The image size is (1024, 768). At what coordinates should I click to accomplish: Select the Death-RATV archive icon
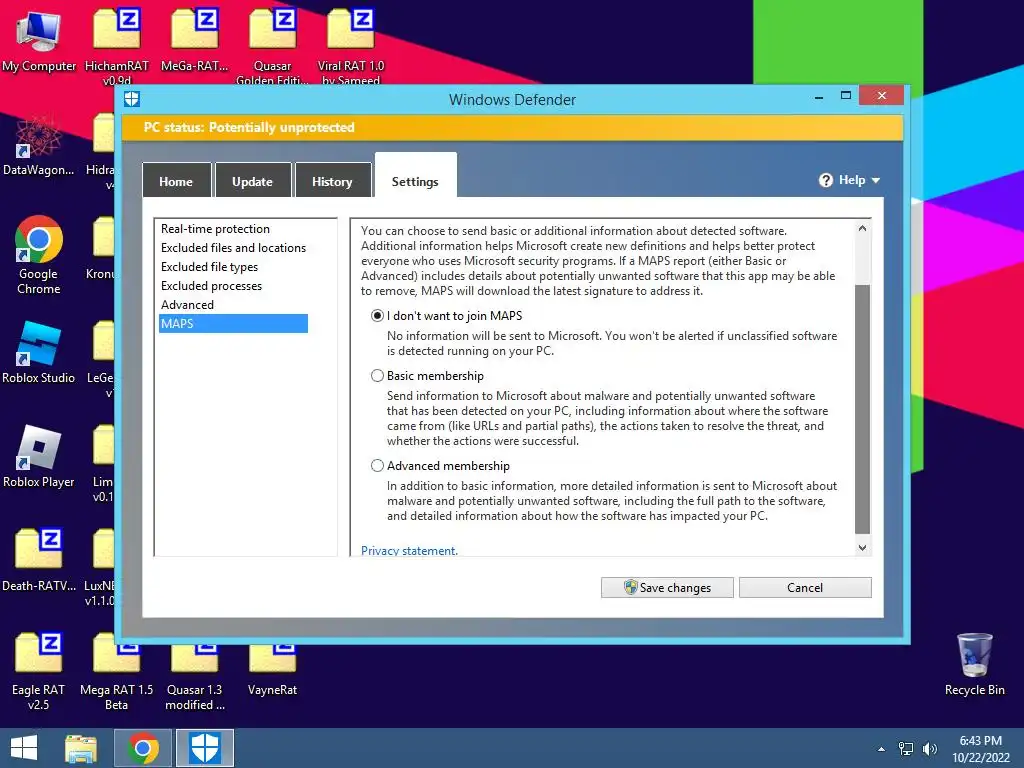click(39, 560)
